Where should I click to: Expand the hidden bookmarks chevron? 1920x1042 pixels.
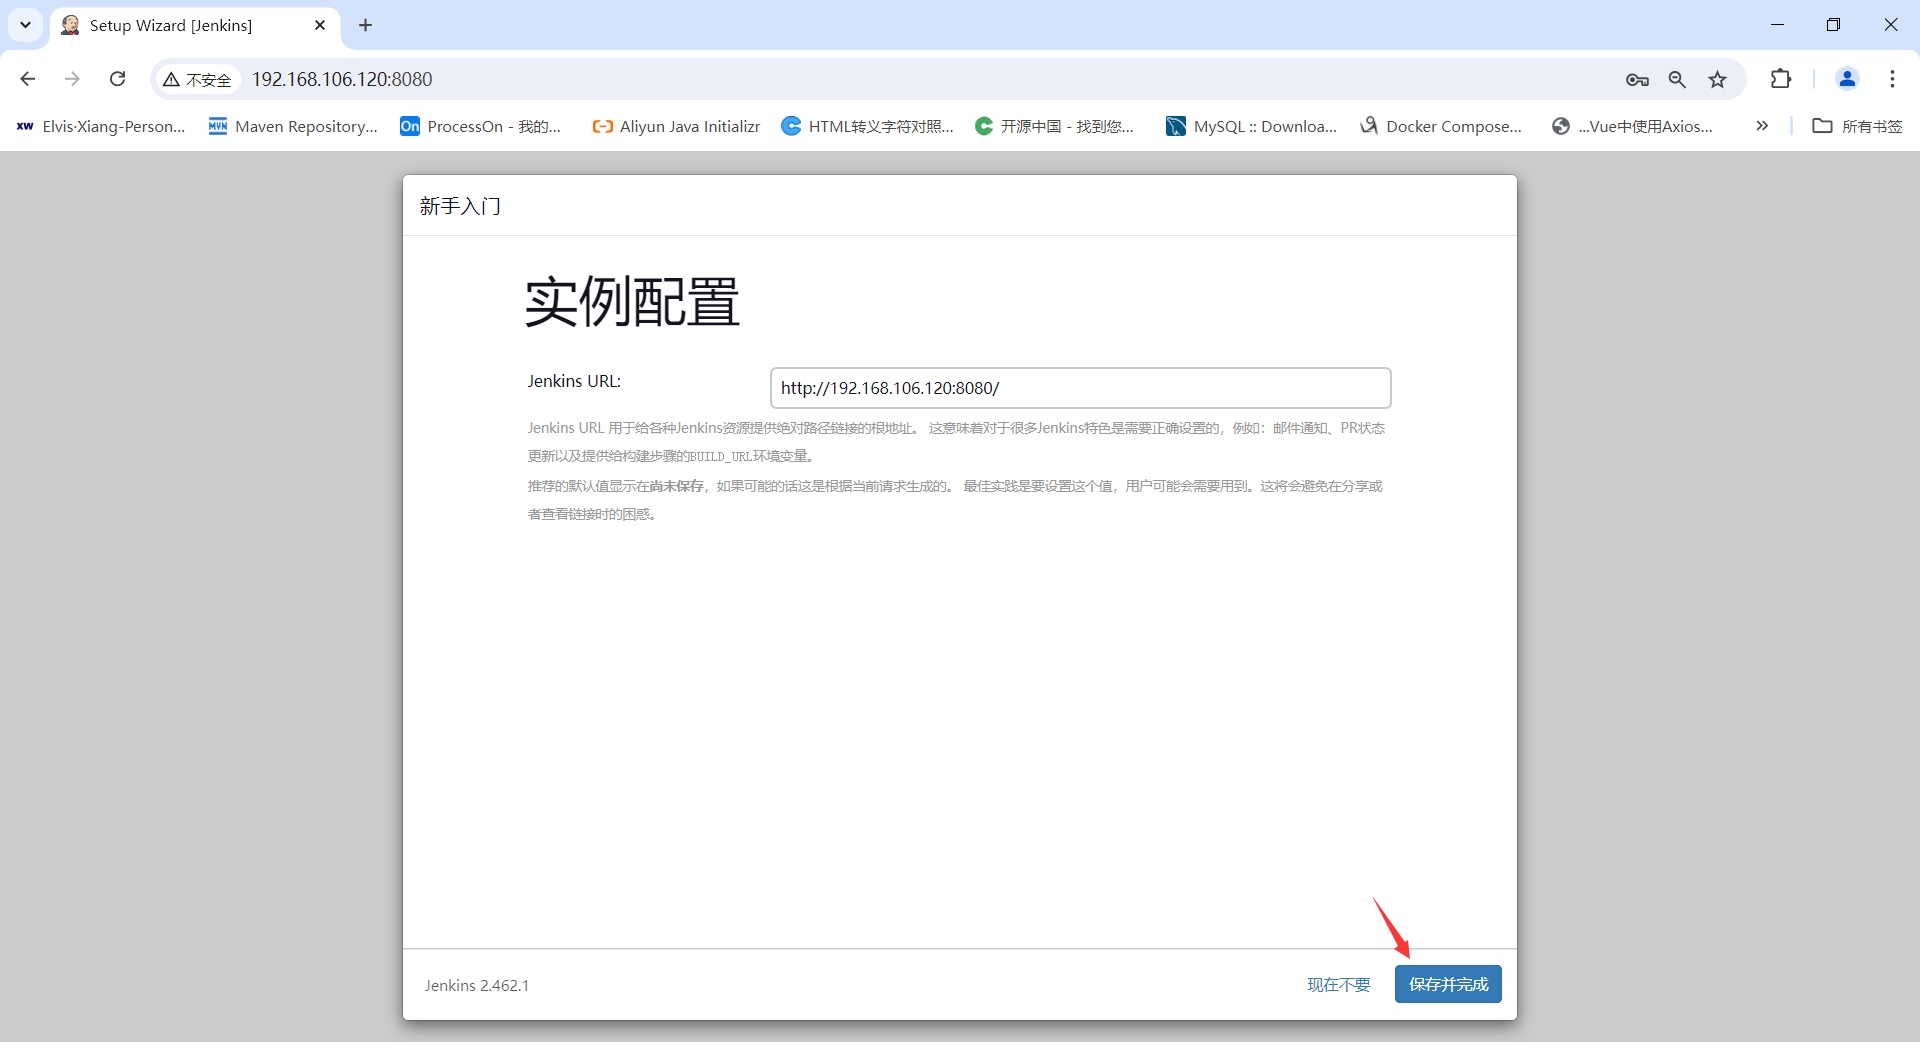coord(1762,126)
